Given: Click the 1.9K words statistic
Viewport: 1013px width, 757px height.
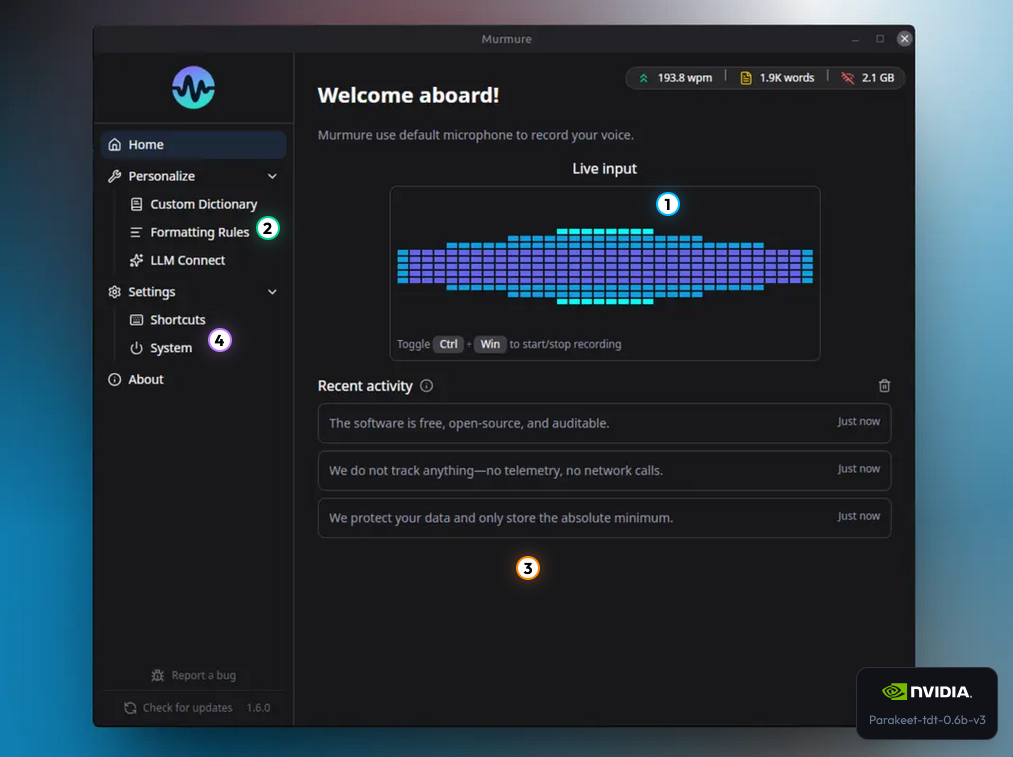Looking at the screenshot, I should 786,78.
